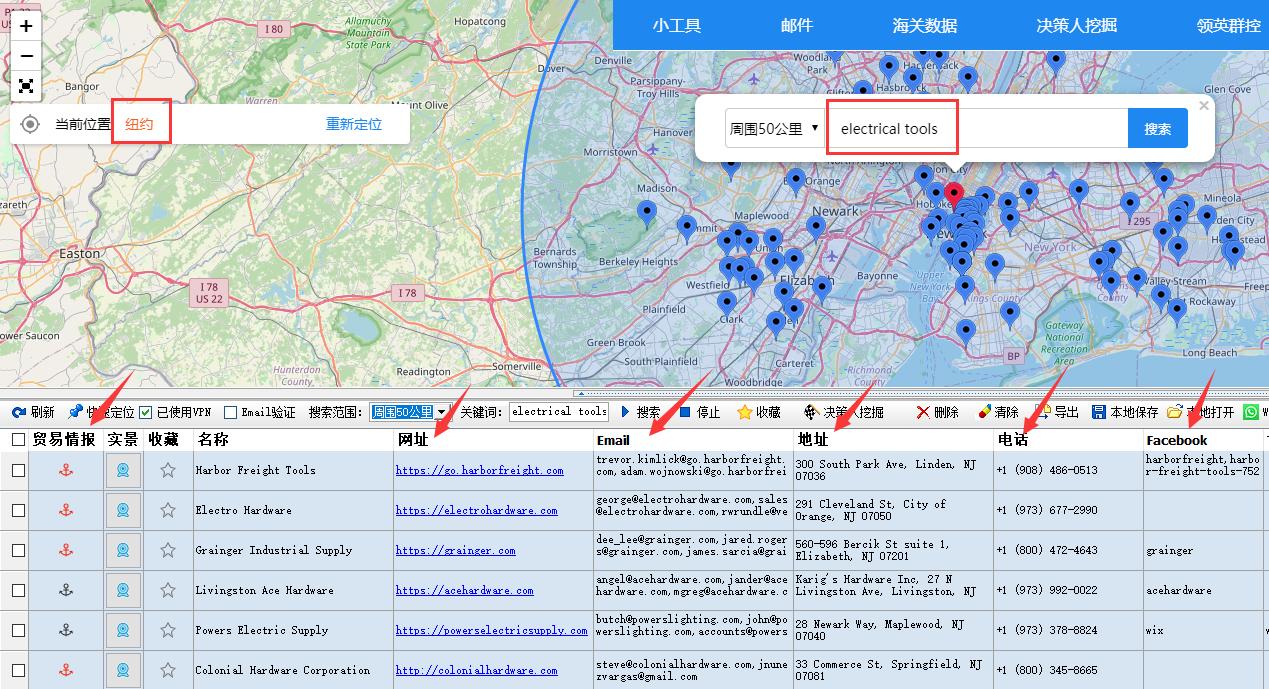
Task: Click the 刷新 refresh toolbar icon
Action: pyautogui.click(x=19, y=412)
